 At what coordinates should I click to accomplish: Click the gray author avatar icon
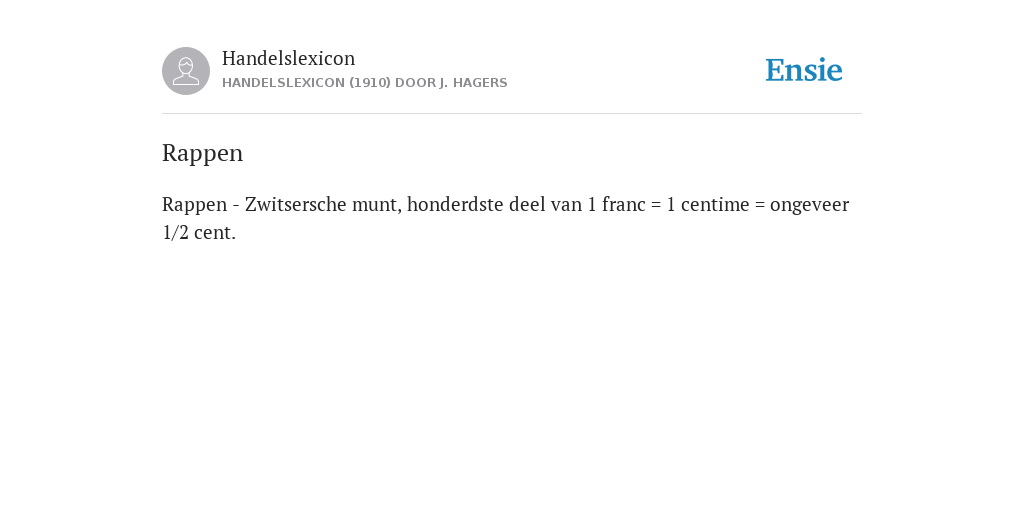186,71
